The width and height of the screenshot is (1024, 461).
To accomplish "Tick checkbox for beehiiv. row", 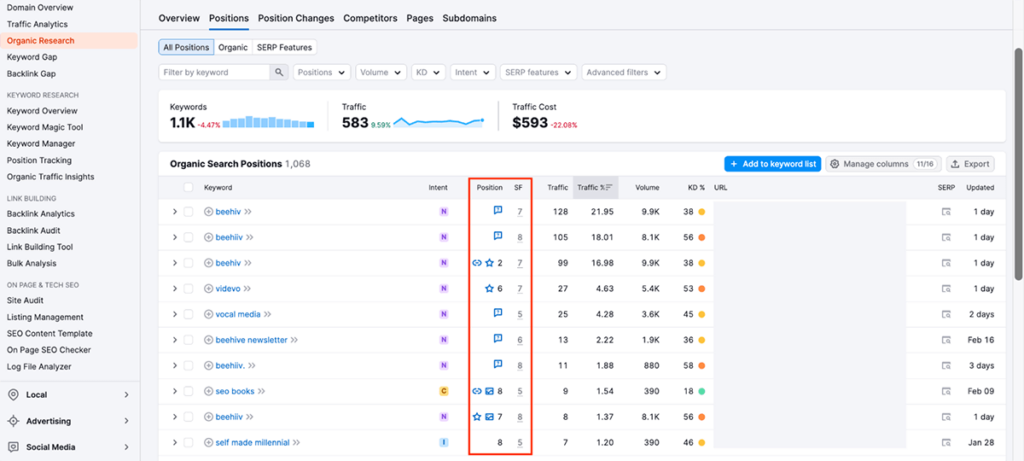I will [188, 366].
